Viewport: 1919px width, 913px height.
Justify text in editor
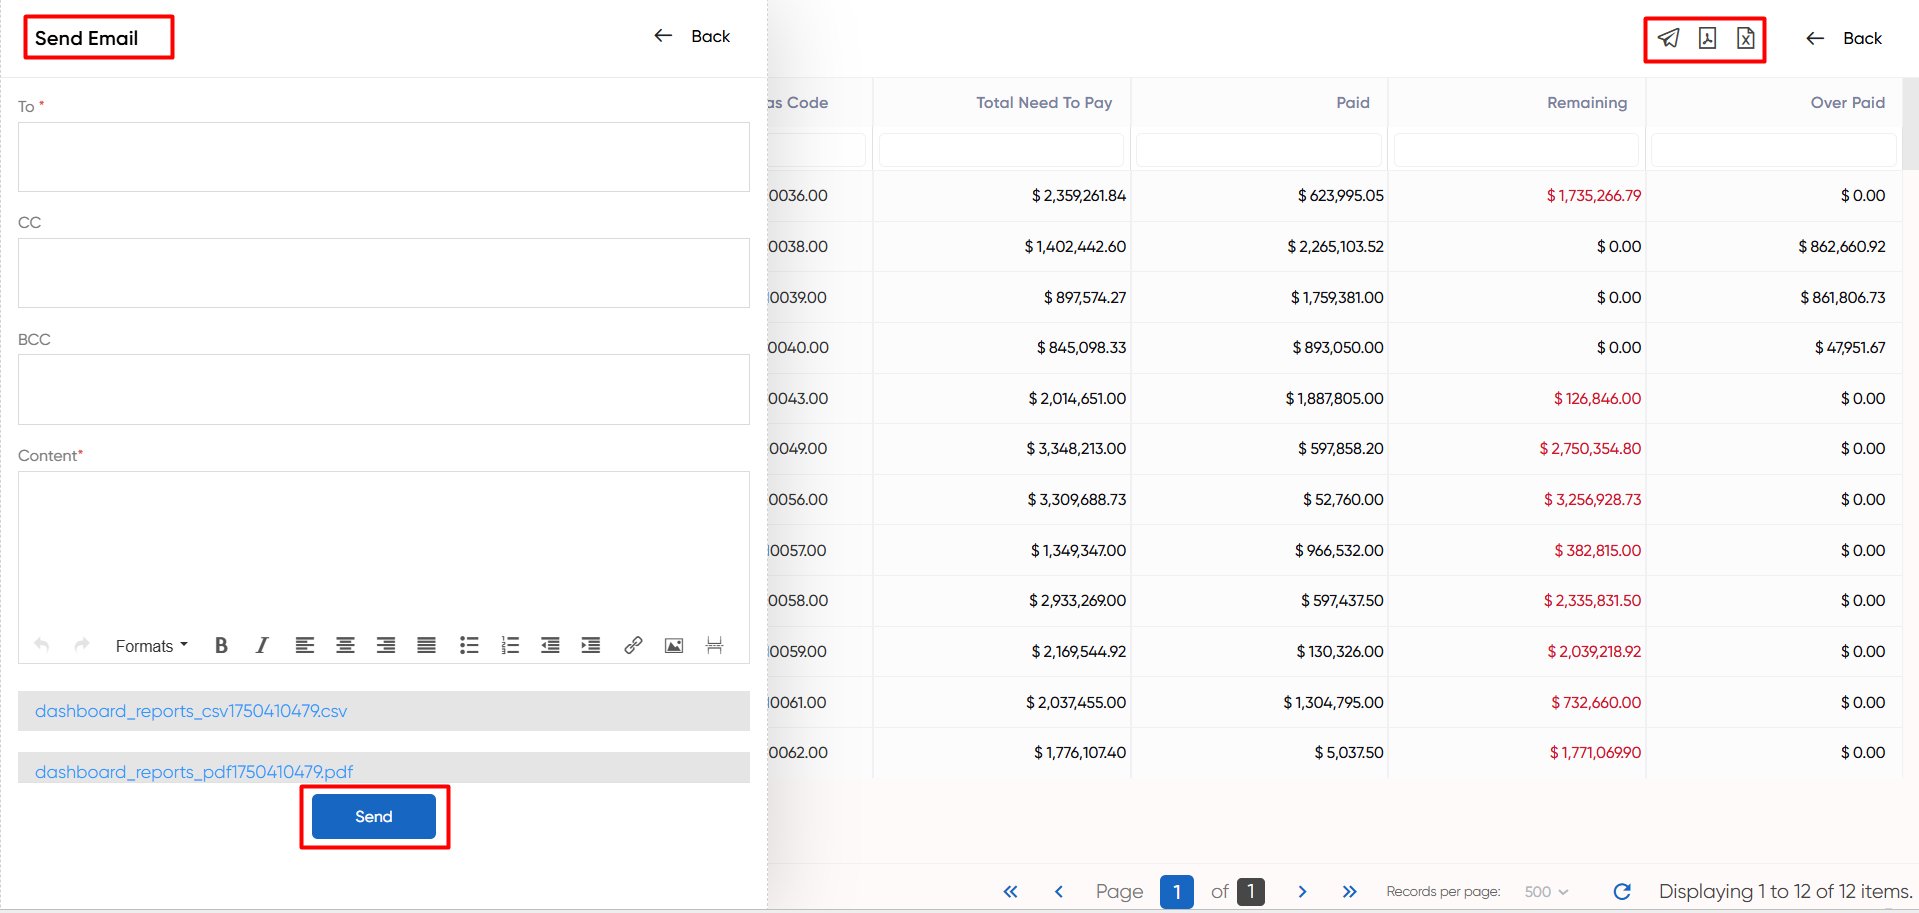426,645
